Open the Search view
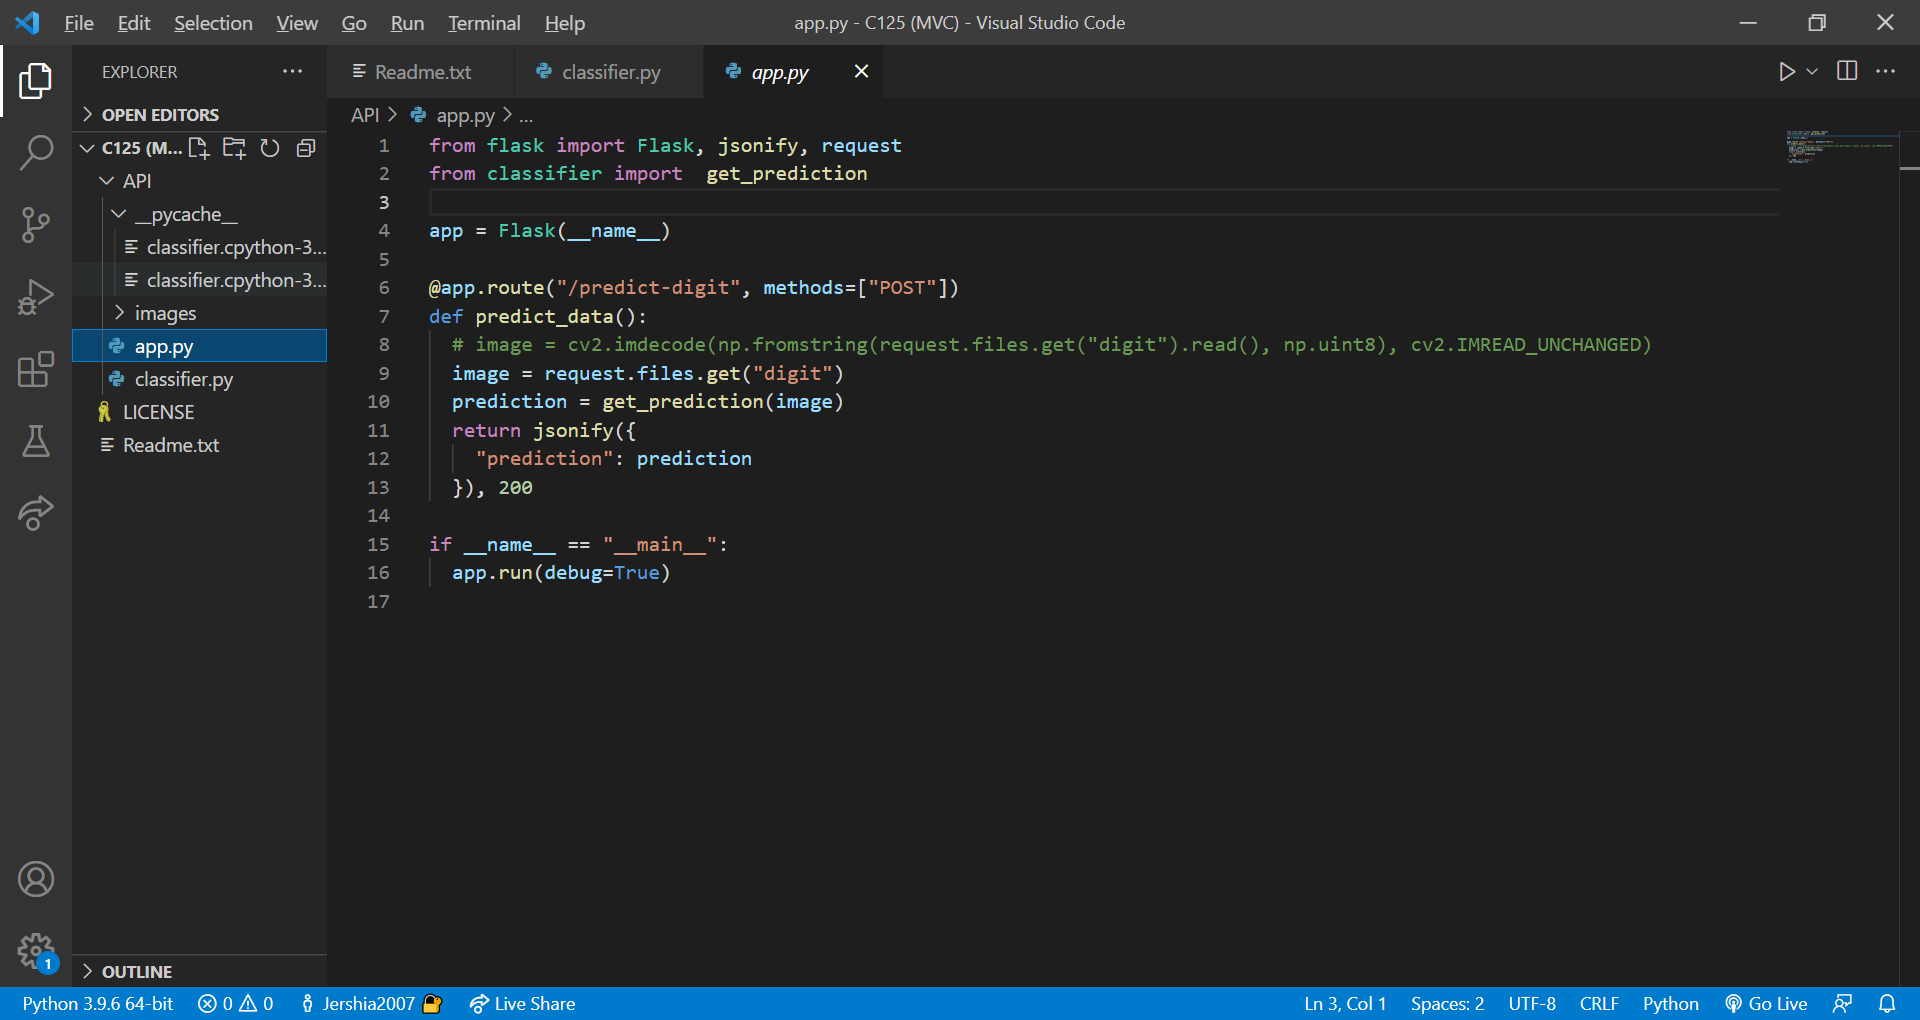Image resolution: width=1920 pixels, height=1020 pixels. (36, 152)
